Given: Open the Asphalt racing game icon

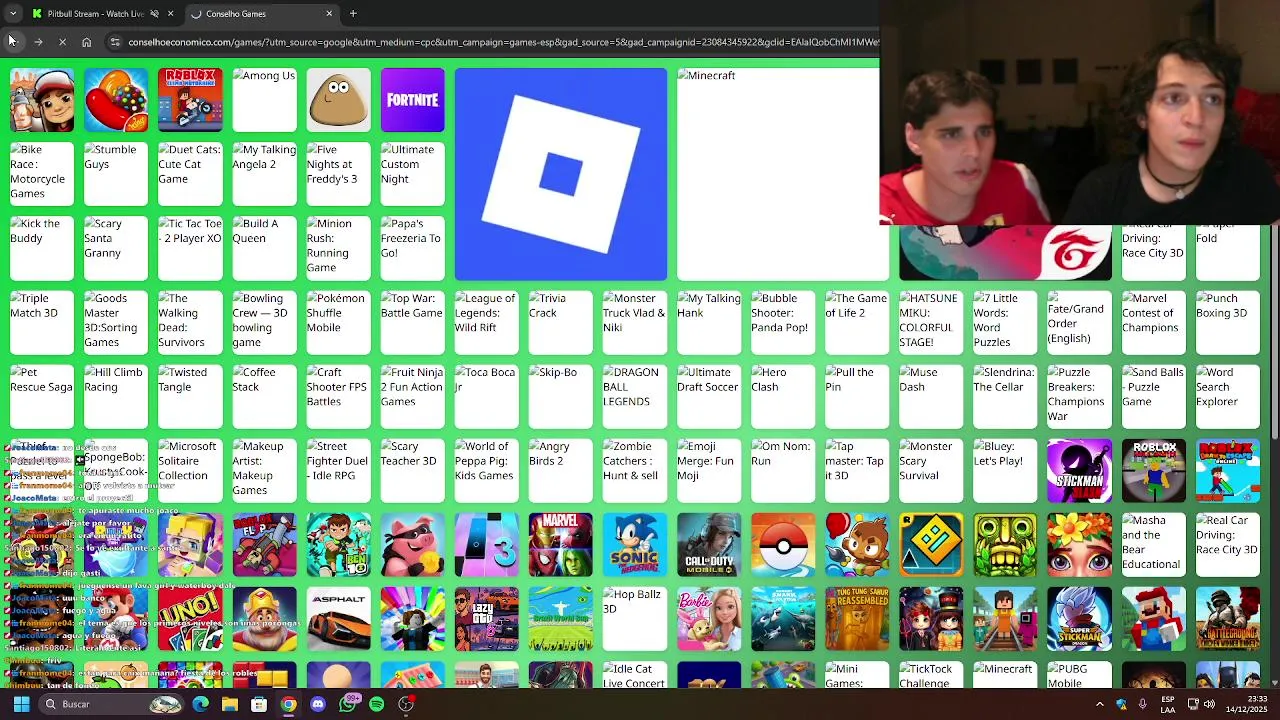Looking at the screenshot, I should point(338,618).
